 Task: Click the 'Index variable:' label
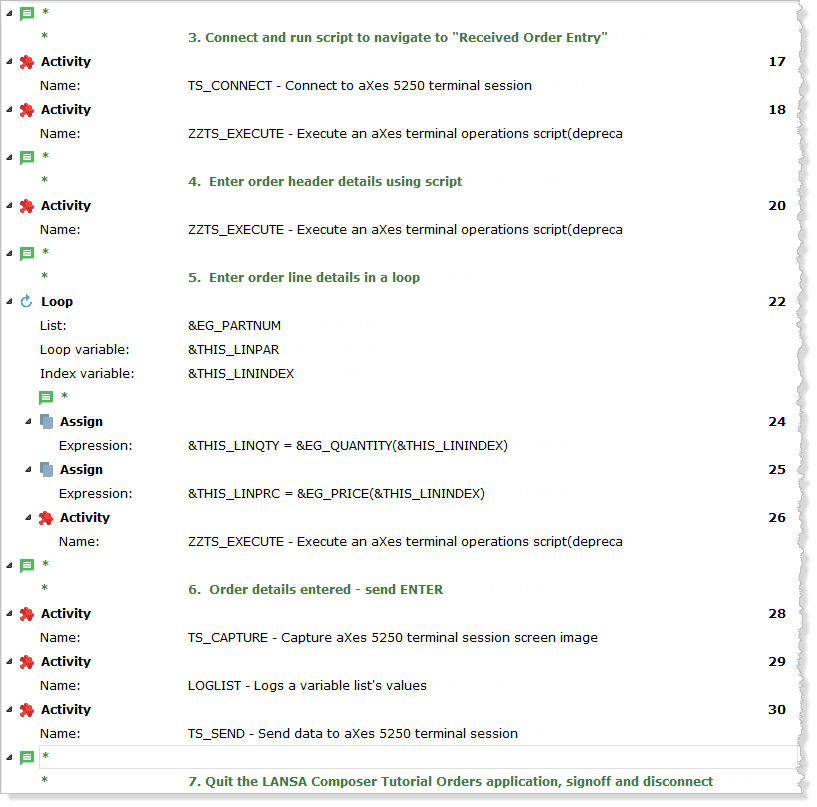86,374
